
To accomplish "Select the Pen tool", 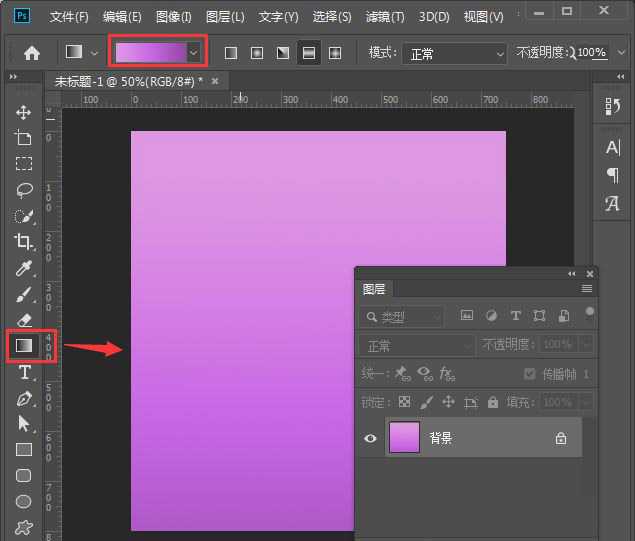I will click(23, 398).
